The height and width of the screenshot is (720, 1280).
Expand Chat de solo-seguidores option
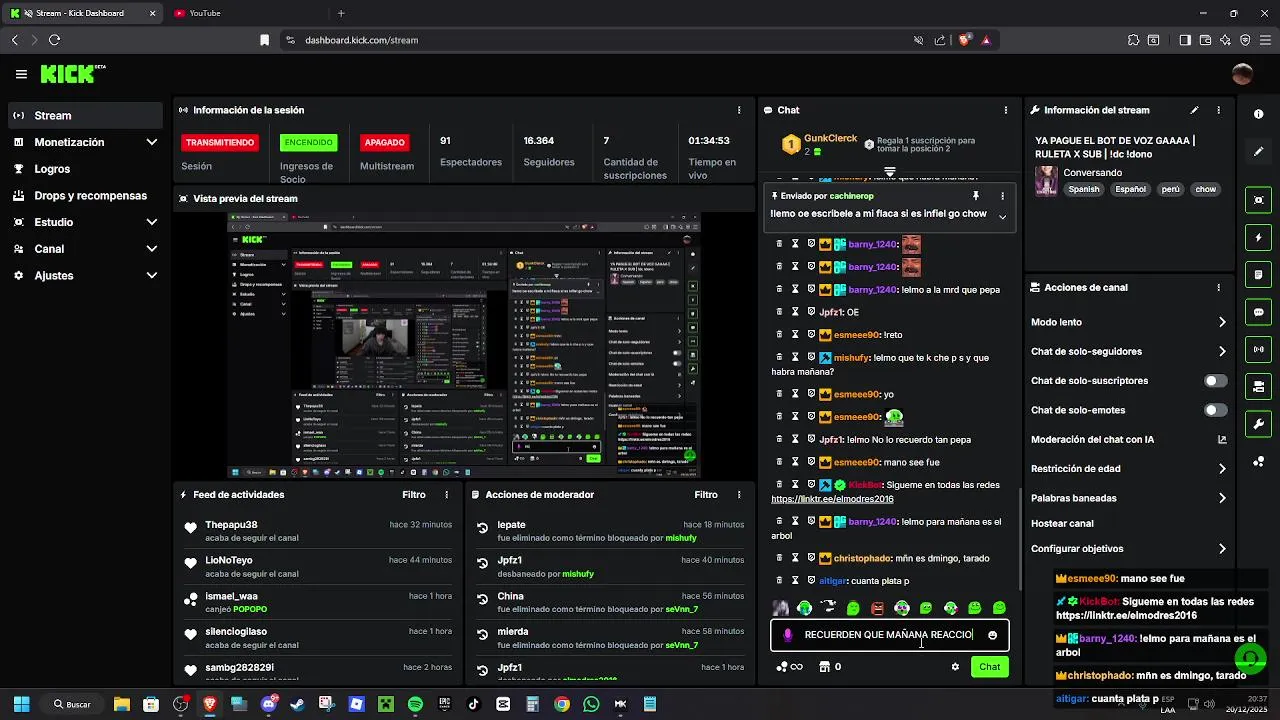point(1129,351)
